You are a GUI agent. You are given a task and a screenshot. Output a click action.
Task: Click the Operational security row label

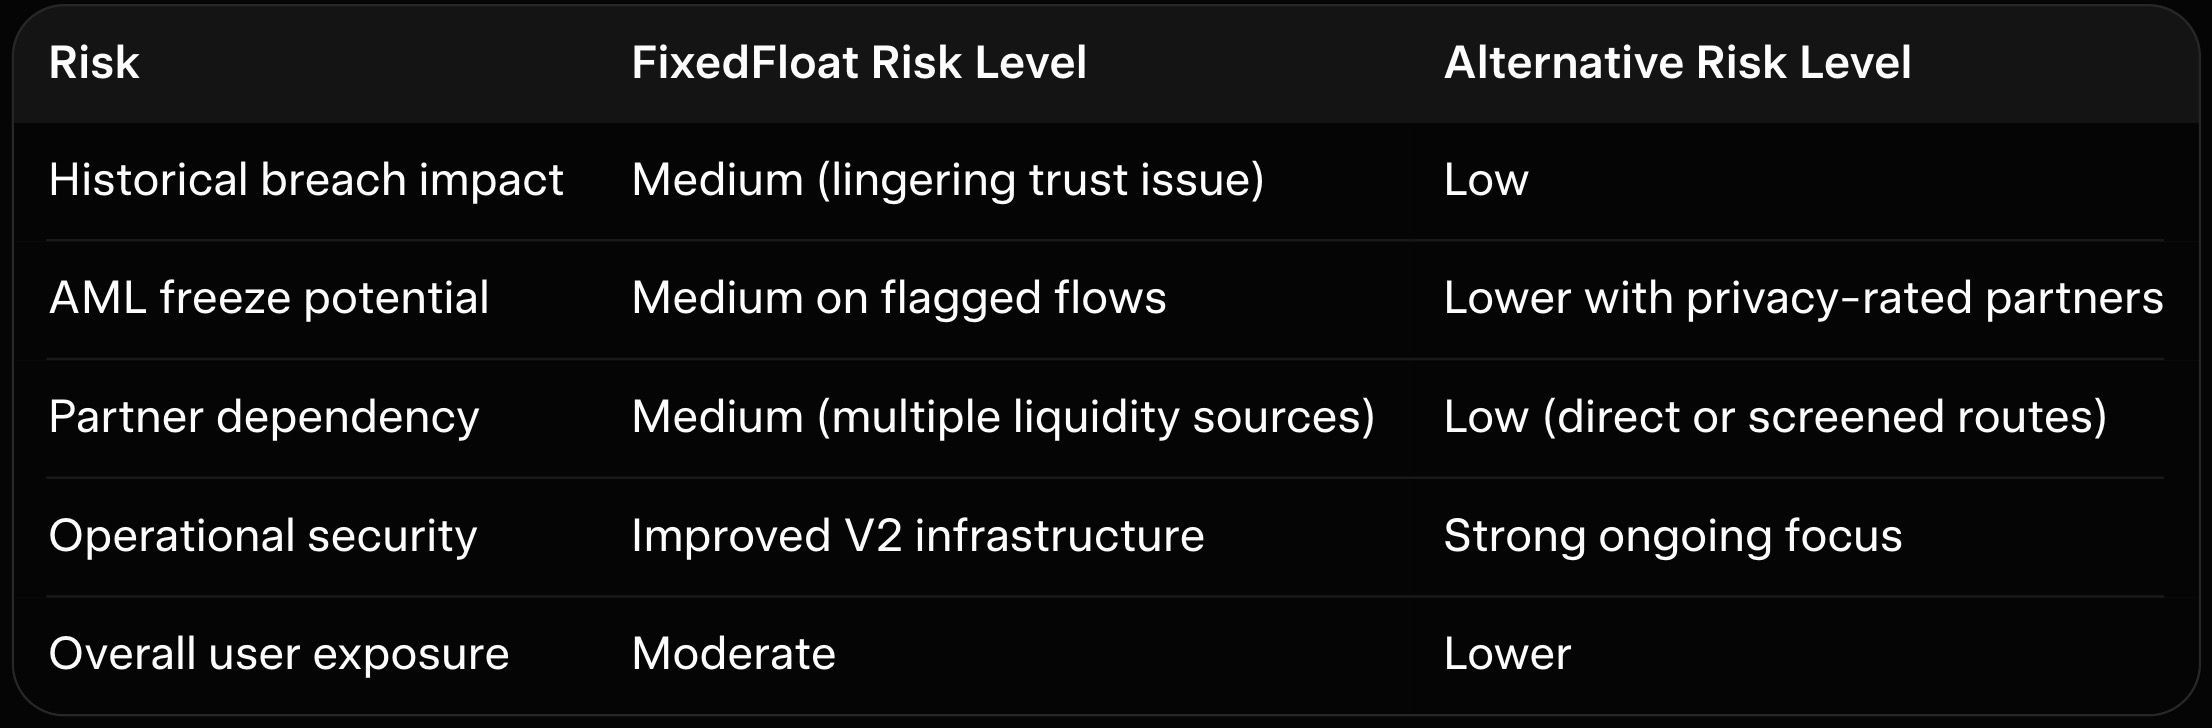[263, 536]
